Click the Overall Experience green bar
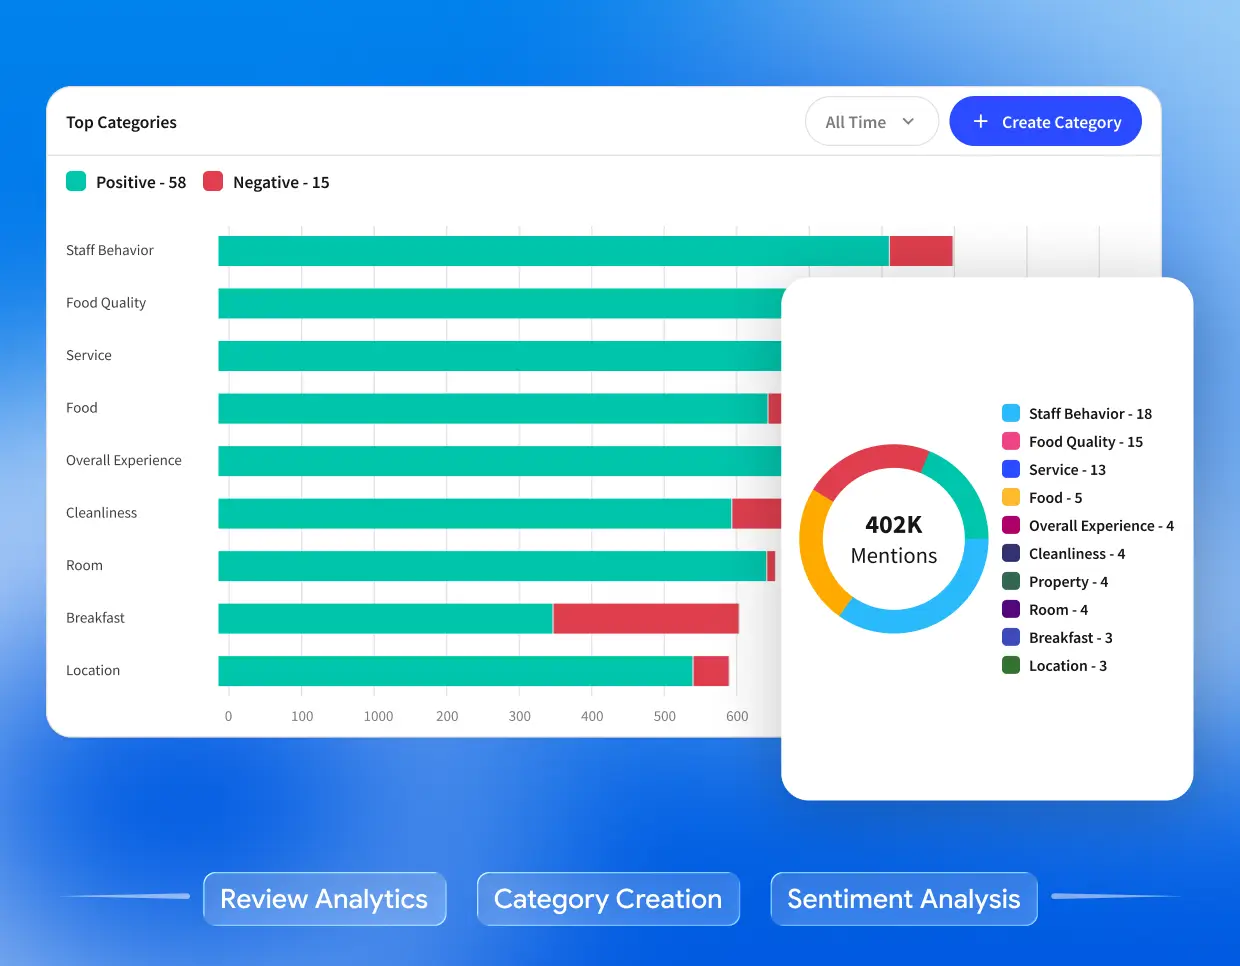The height and width of the screenshot is (966, 1240). pos(500,461)
